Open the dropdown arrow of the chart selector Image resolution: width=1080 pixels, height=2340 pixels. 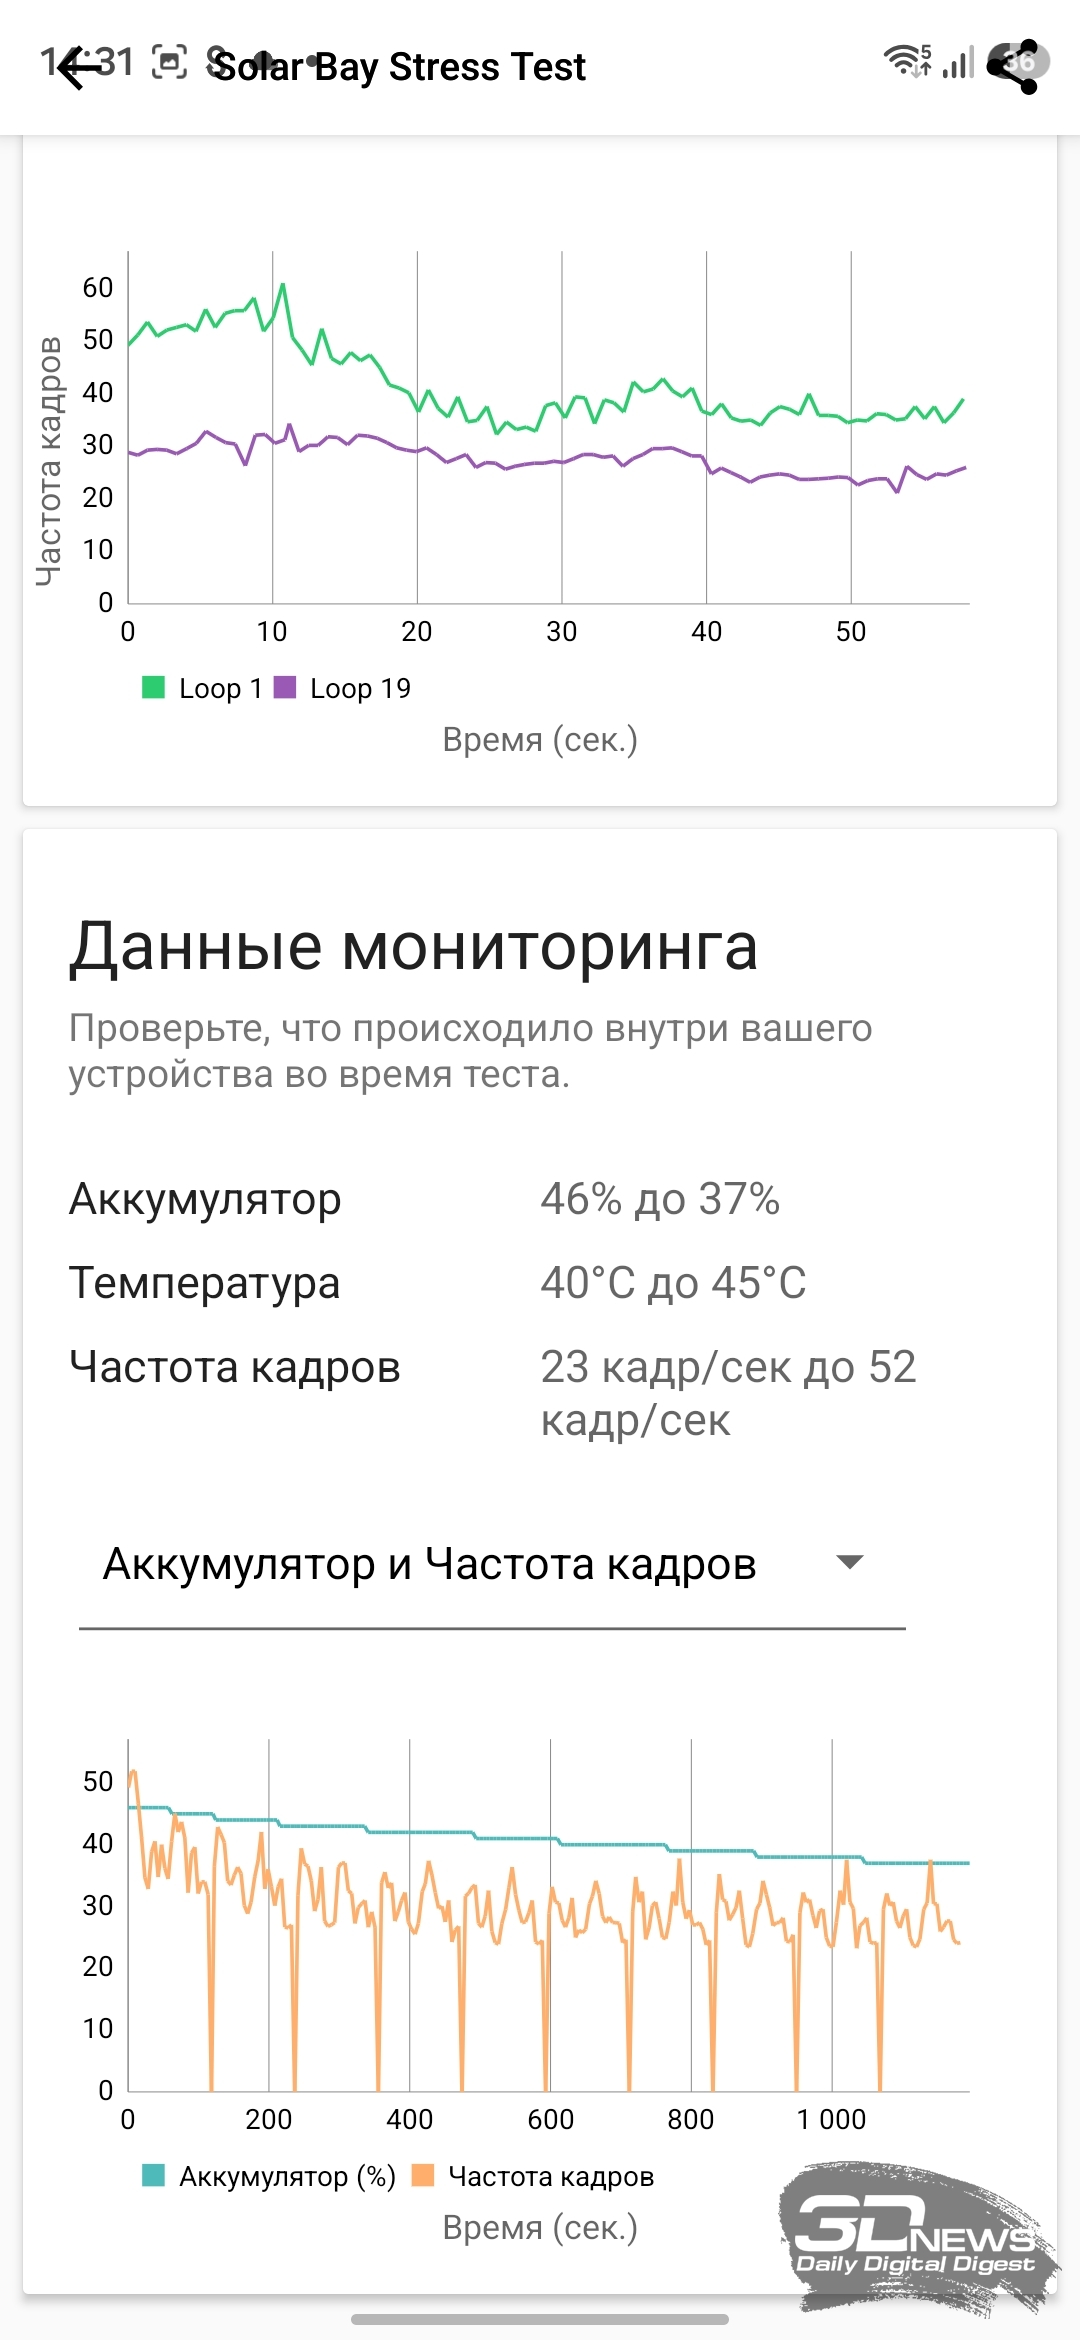coord(849,1562)
